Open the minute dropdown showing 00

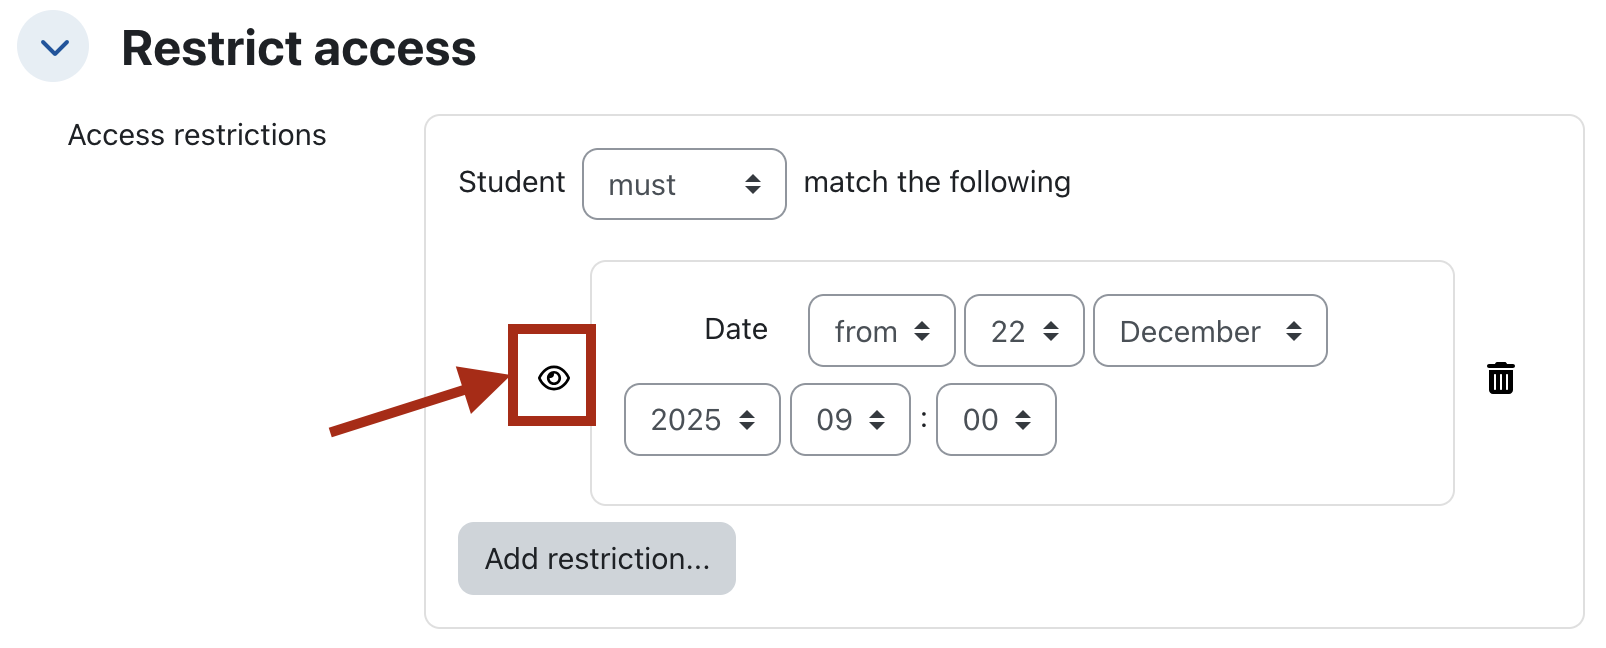(x=995, y=420)
